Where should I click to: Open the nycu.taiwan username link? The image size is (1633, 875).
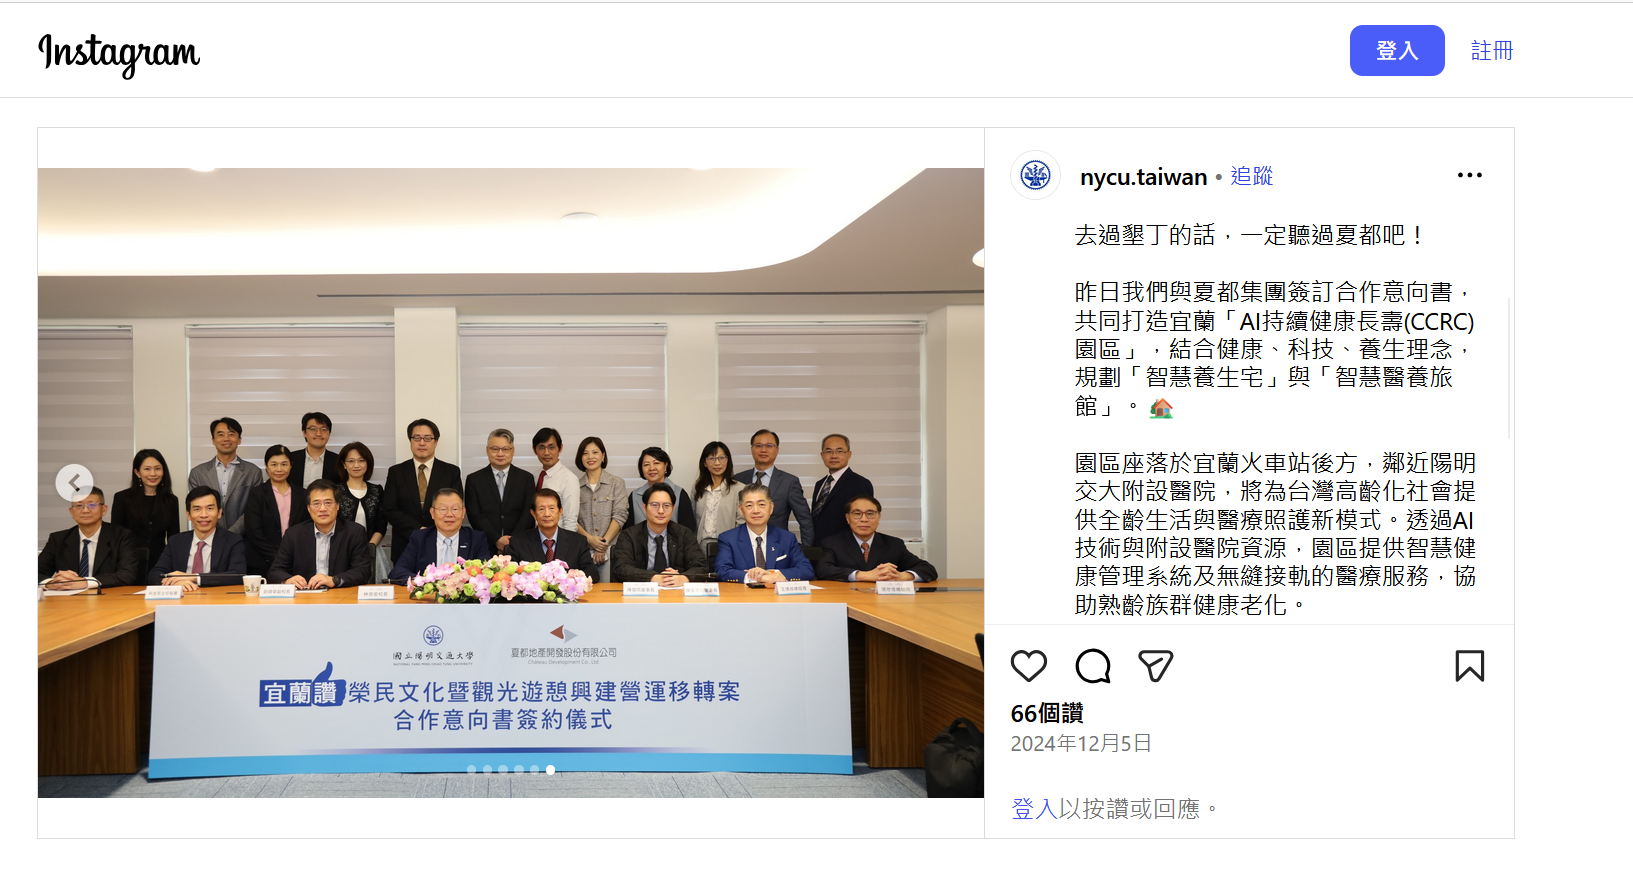pyautogui.click(x=1144, y=177)
